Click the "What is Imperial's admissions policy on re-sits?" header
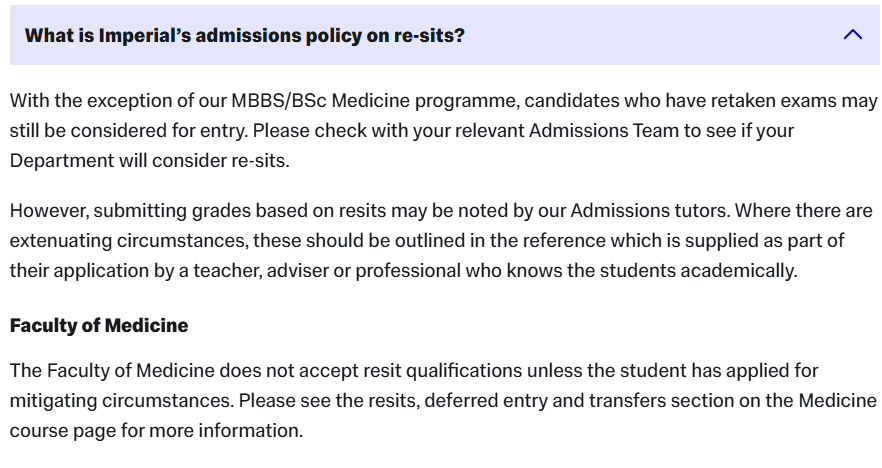 point(444,35)
